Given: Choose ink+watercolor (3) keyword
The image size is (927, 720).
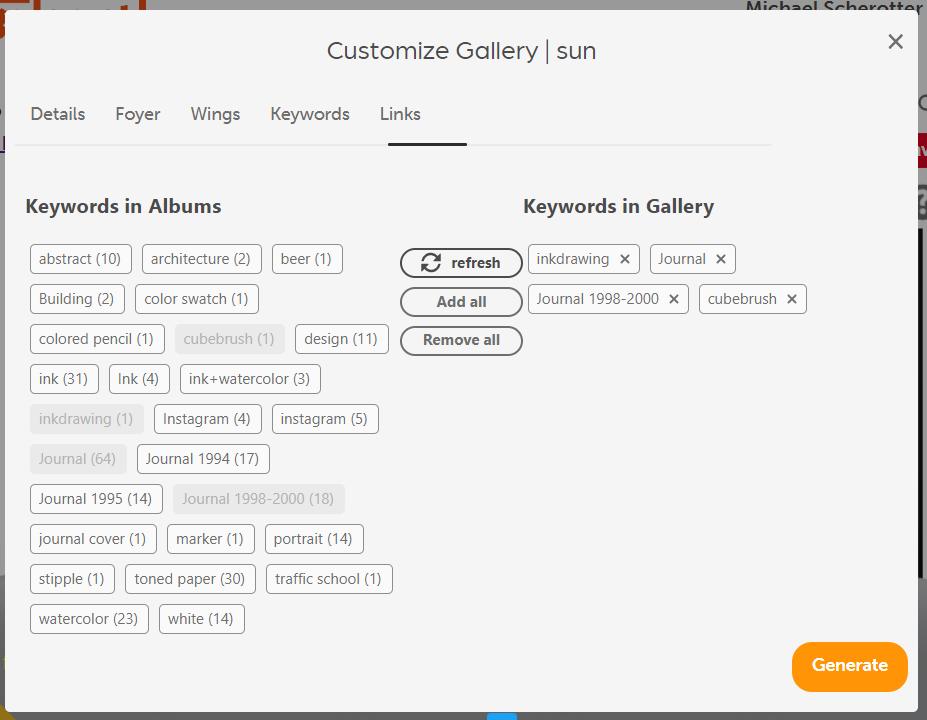Looking at the screenshot, I should (x=249, y=379).
